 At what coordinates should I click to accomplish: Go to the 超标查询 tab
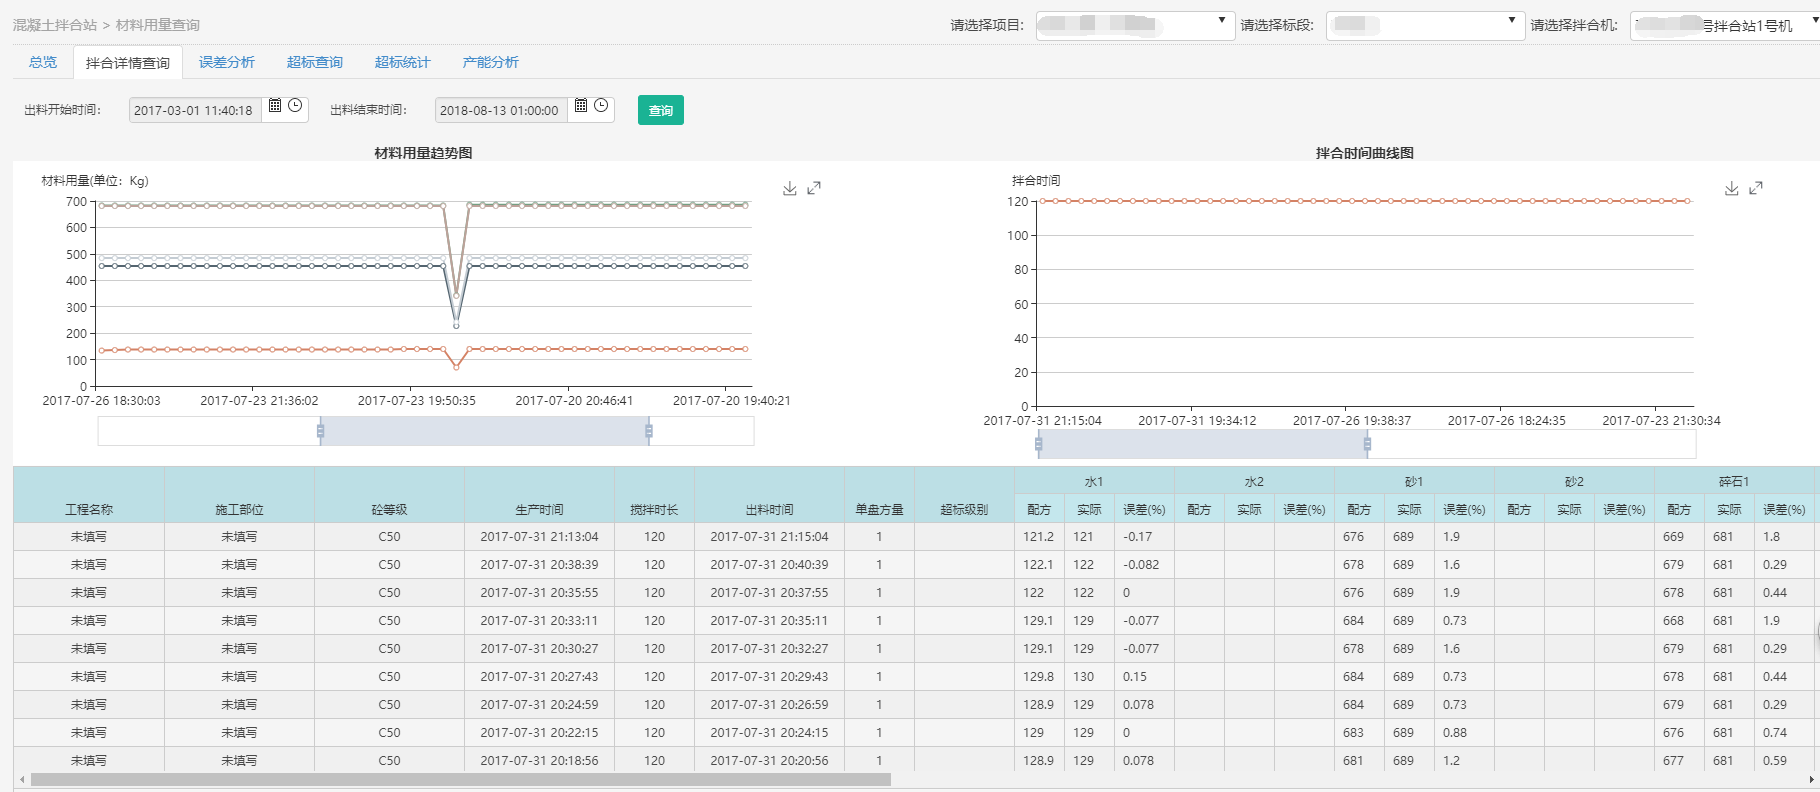(315, 62)
